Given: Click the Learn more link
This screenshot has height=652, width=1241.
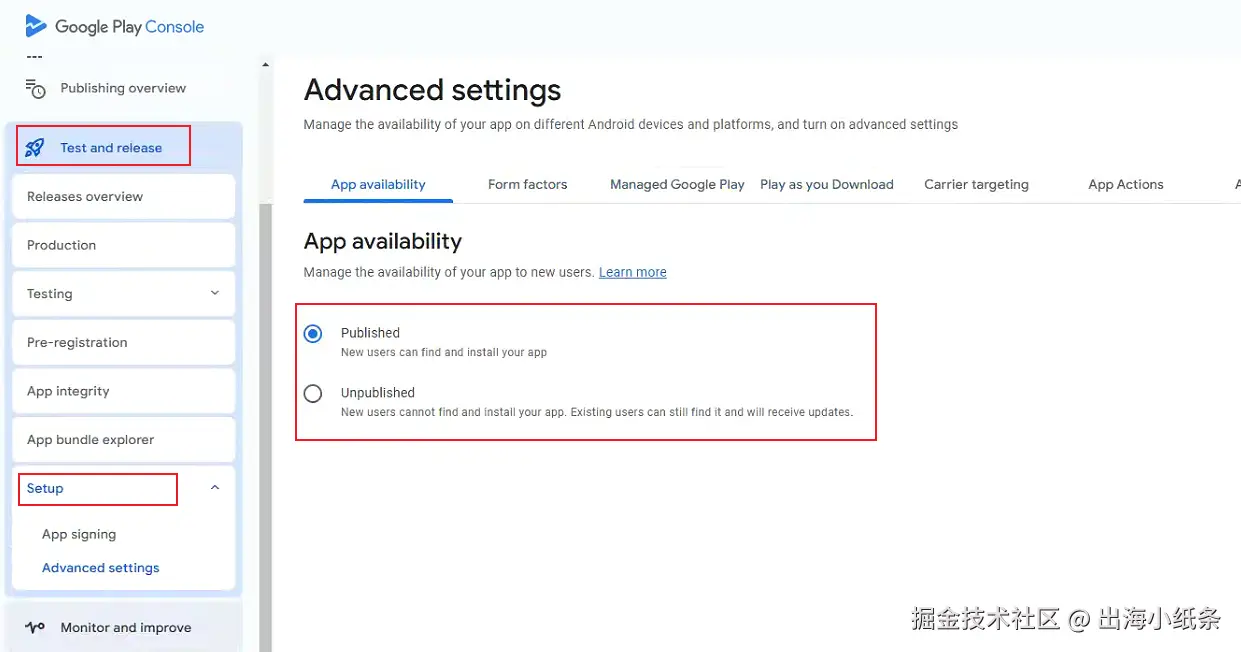Looking at the screenshot, I should (x=633, y=272).
